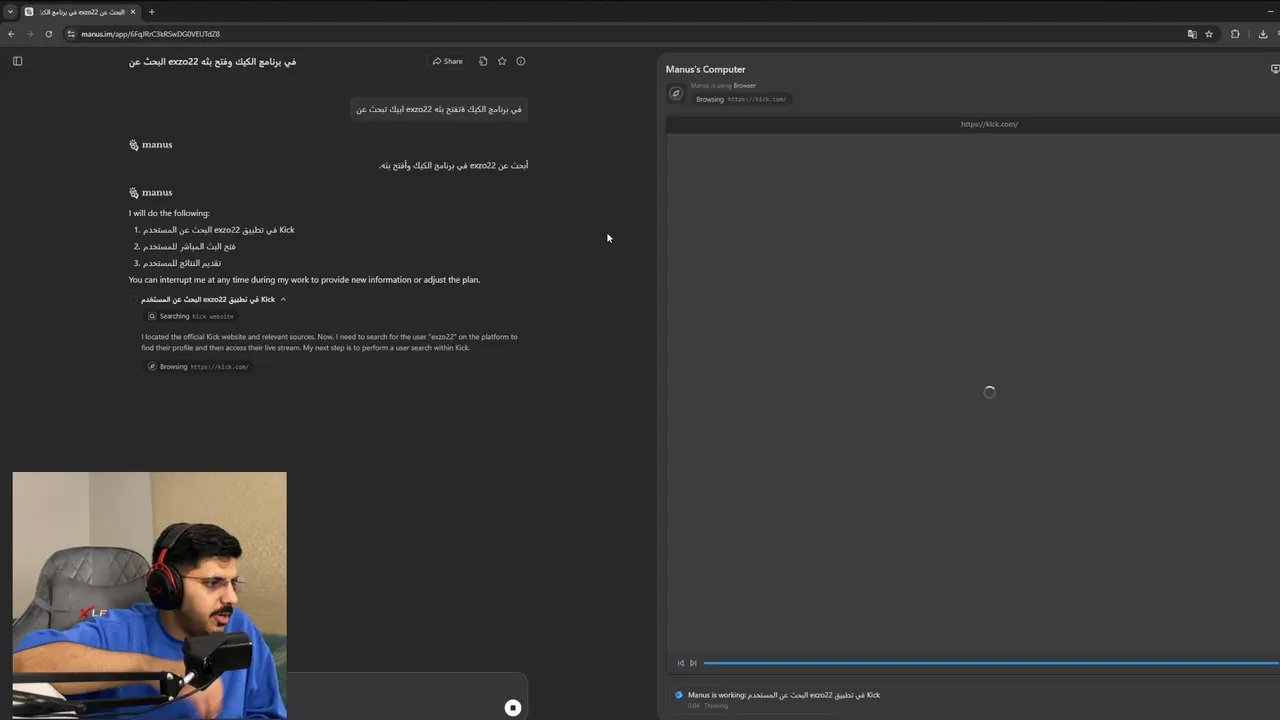This screenshot has height=720, width=1280.
Task: Click the copy document icon beside Share
Action: [483, 61]
